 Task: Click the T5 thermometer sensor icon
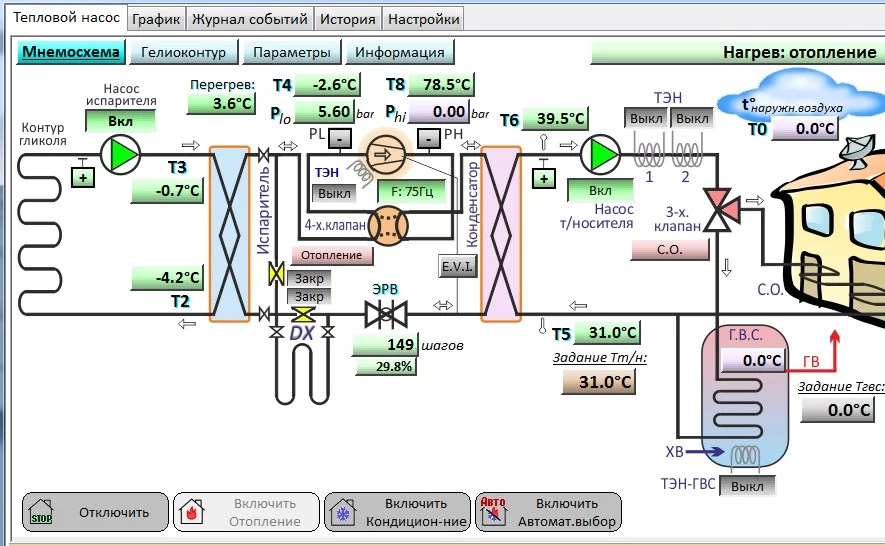pos(542,326)
